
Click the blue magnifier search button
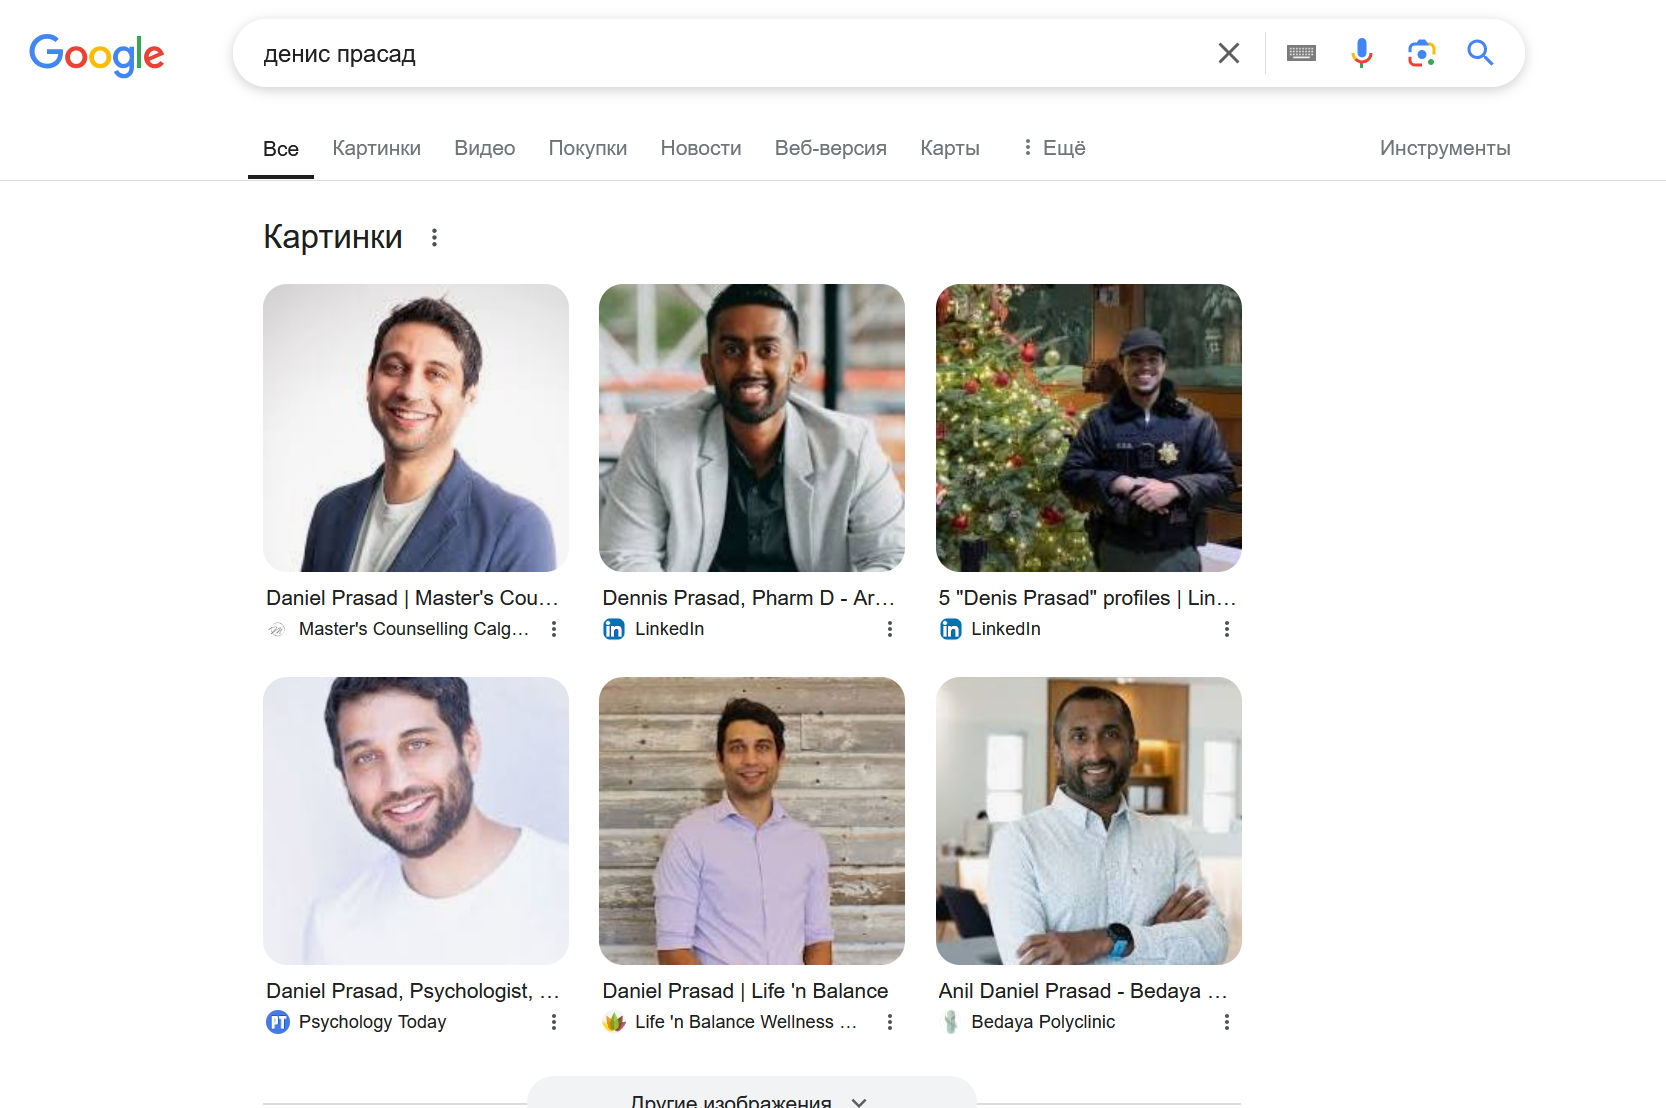tap(1480, 53)
